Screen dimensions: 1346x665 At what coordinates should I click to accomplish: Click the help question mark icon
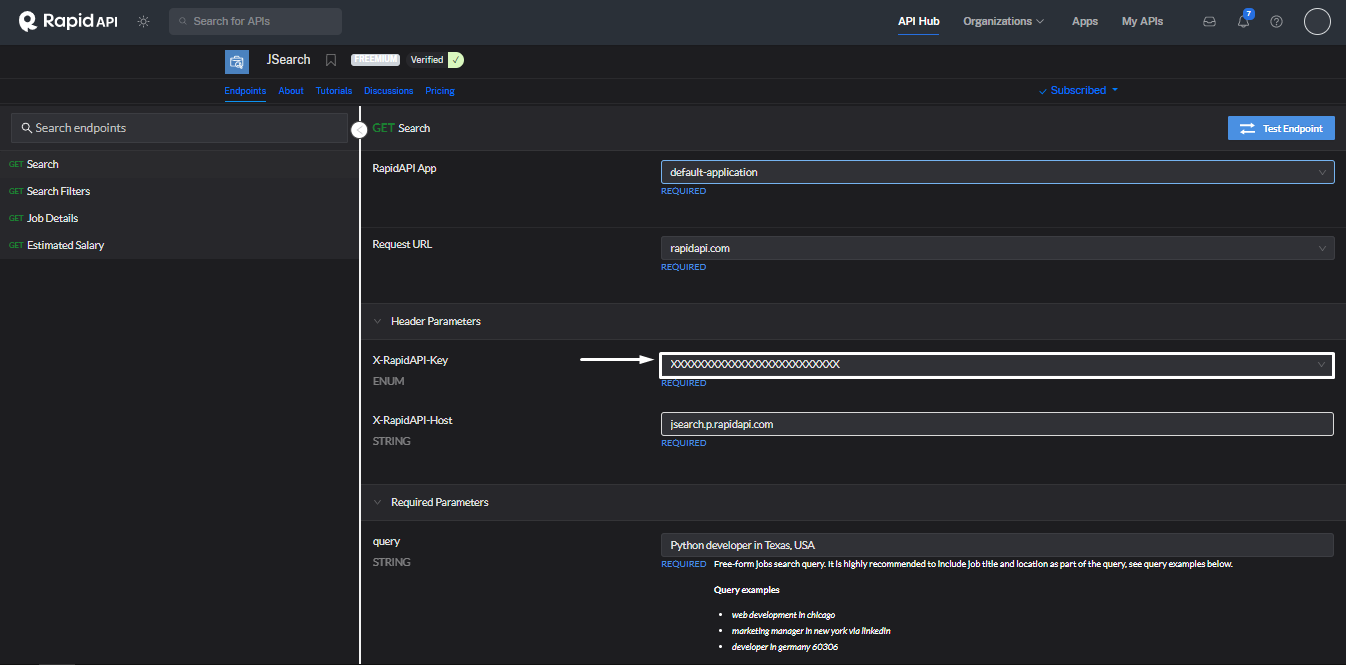[x=1276, y=21]
